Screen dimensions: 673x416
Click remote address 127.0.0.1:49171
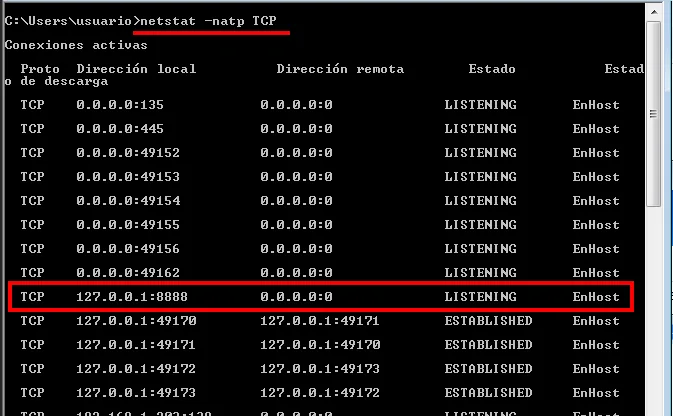pos(320,321)
